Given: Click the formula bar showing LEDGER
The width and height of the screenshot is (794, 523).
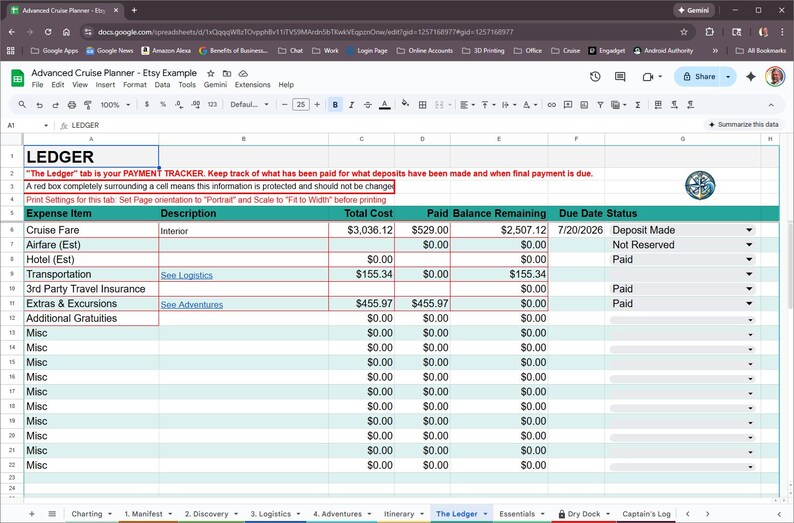Looking at the screenshot, I should pyautogui.click(x=380, y=125).
